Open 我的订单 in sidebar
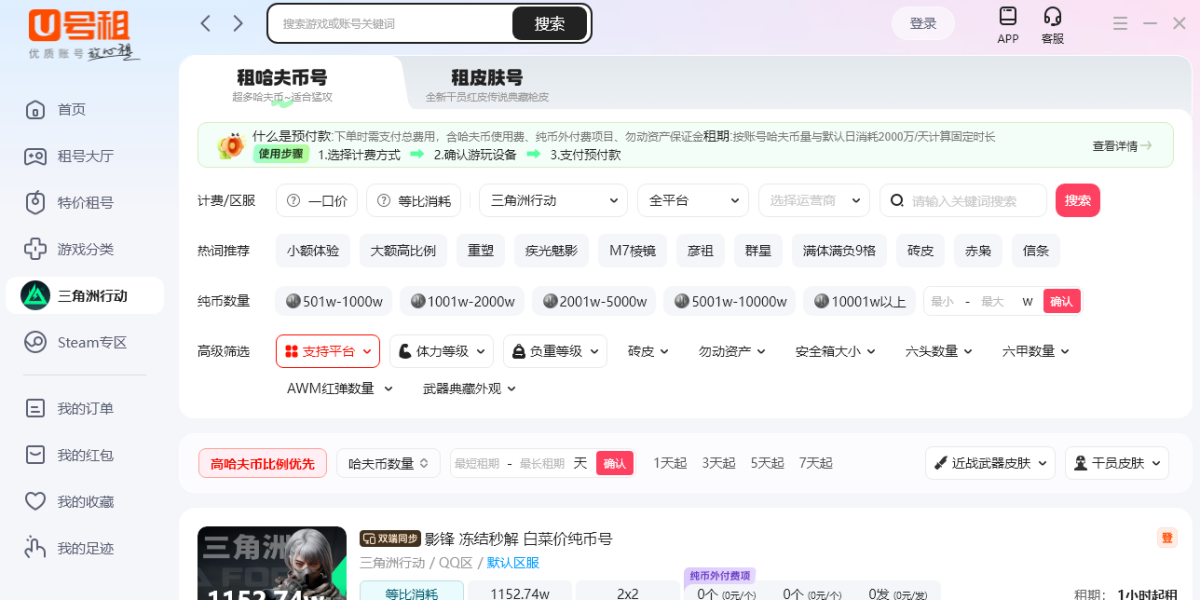The height and width of the screenshot is (600, 1200). [70, 408]
